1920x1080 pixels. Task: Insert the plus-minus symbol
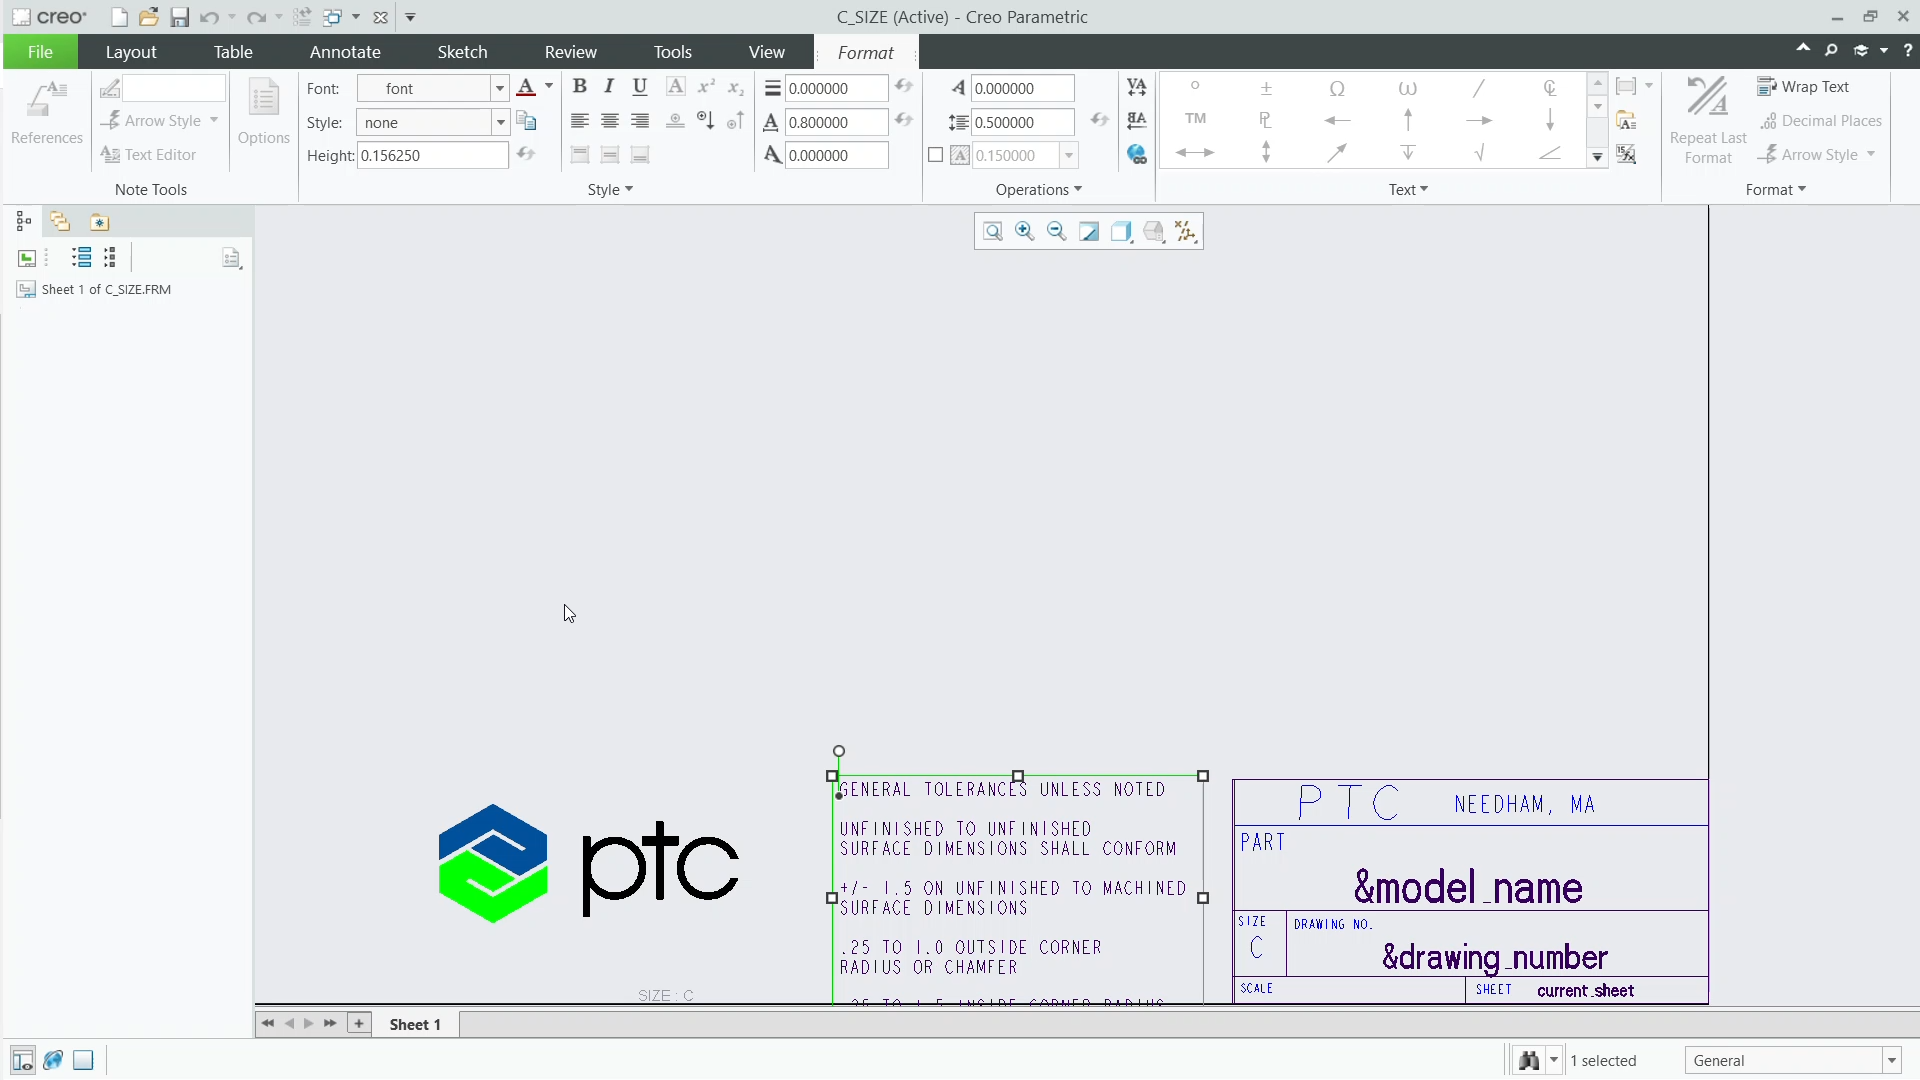[1266, 88]
